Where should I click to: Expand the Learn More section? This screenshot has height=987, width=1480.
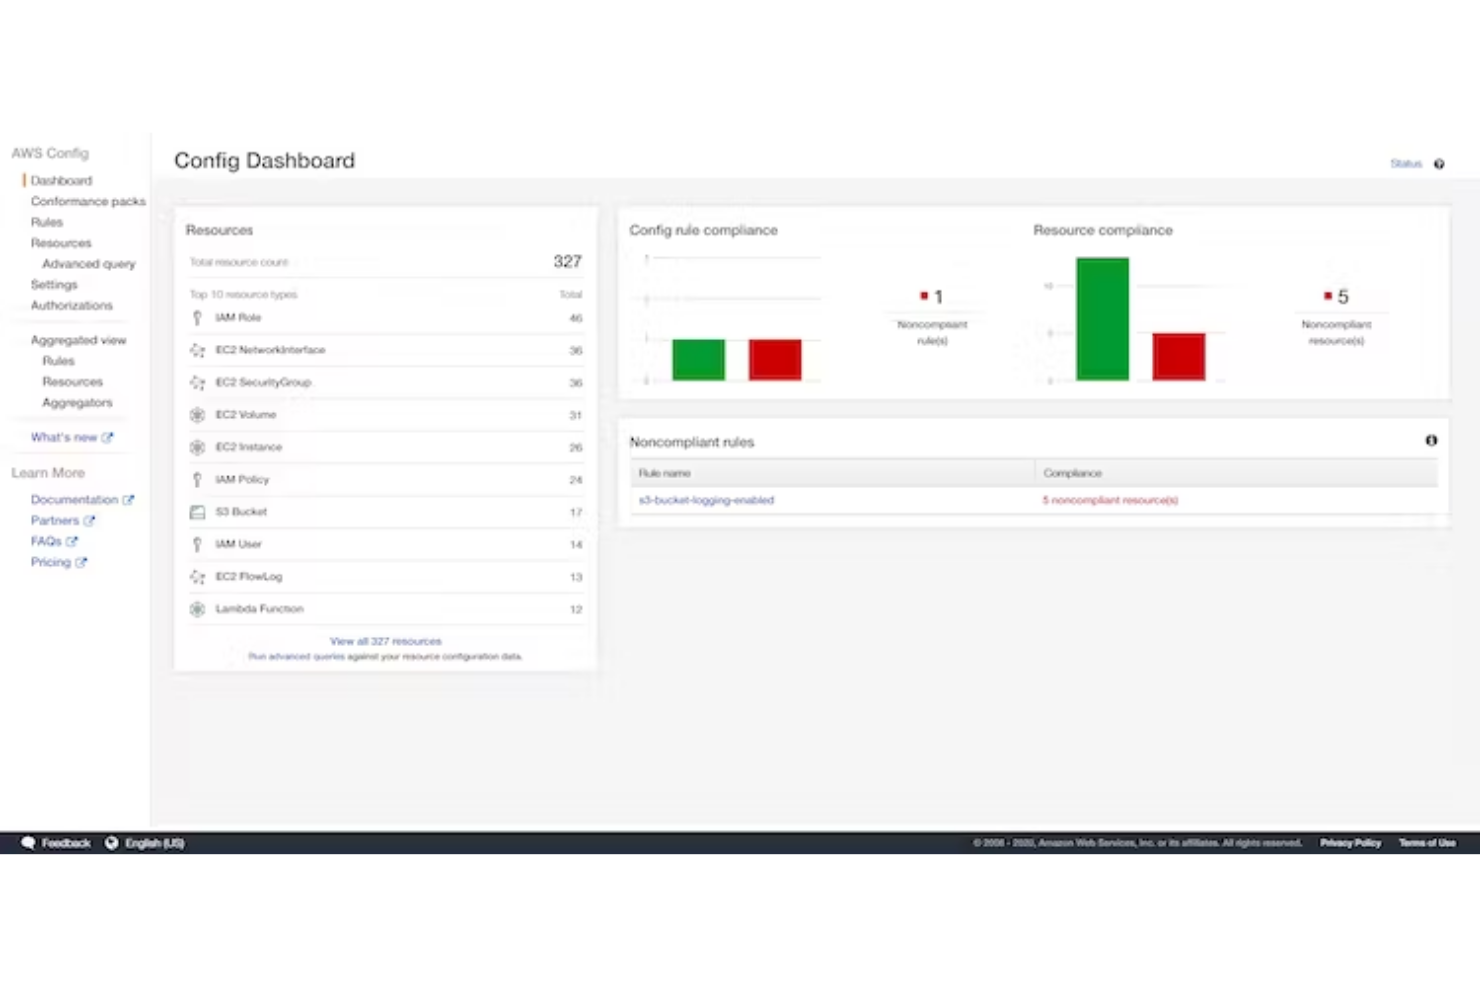coord(49,472)
